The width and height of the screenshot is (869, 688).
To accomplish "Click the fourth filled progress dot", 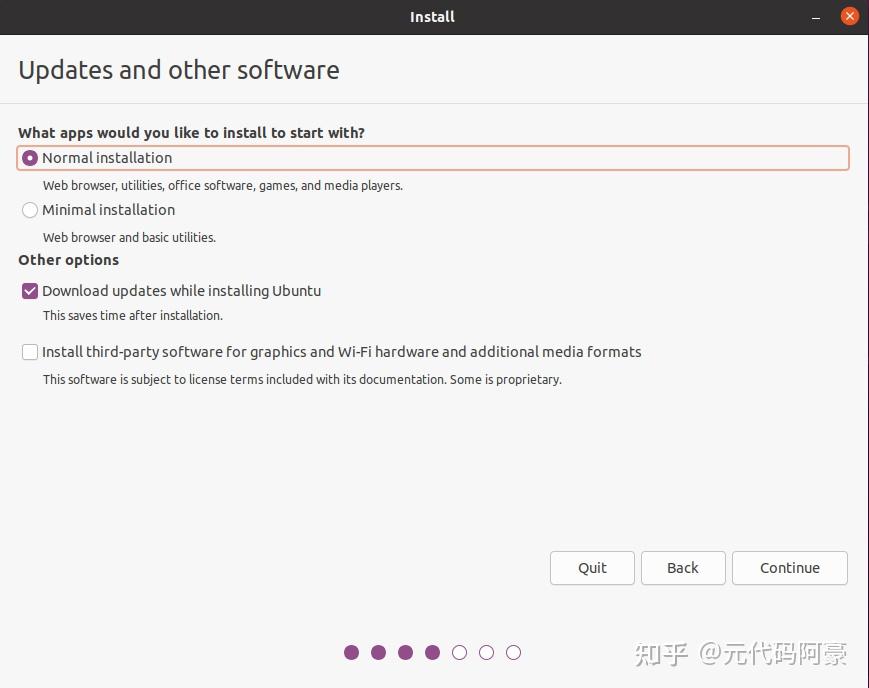I will (432, 652).
